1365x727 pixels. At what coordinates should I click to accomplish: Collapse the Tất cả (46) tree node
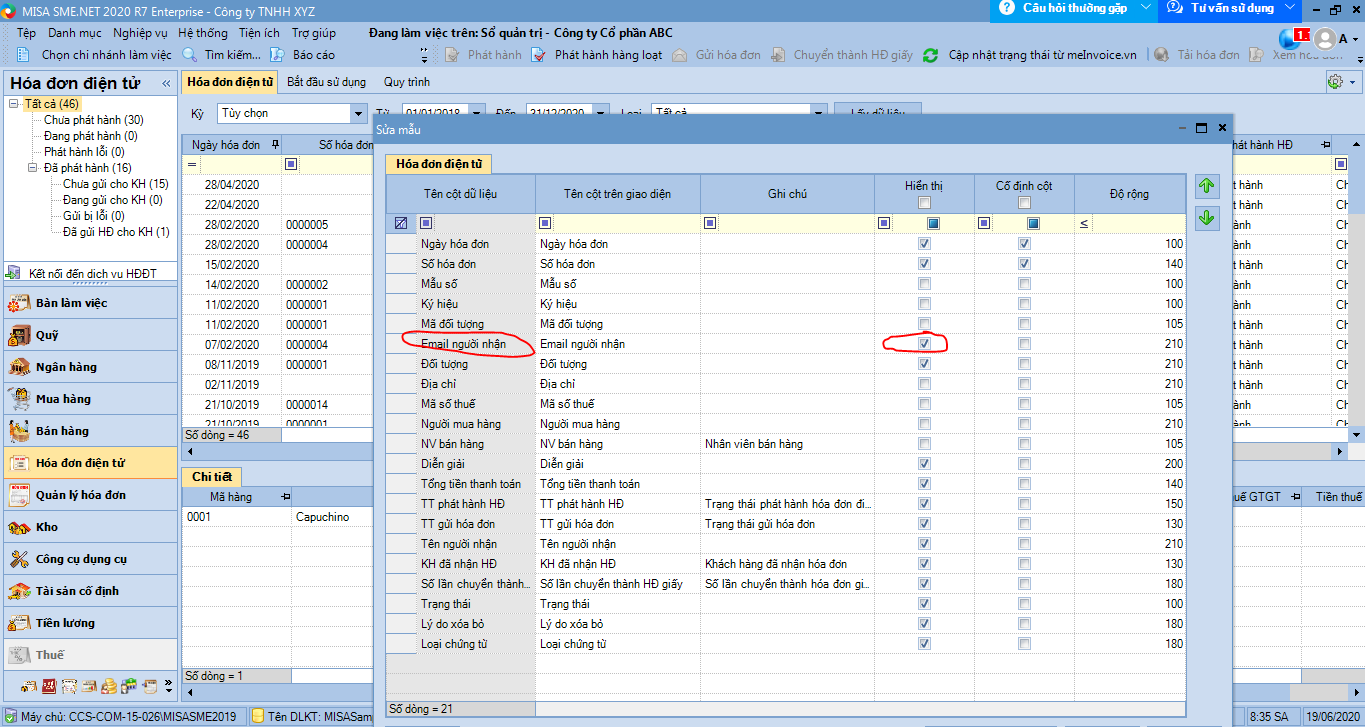pos(14,104)
